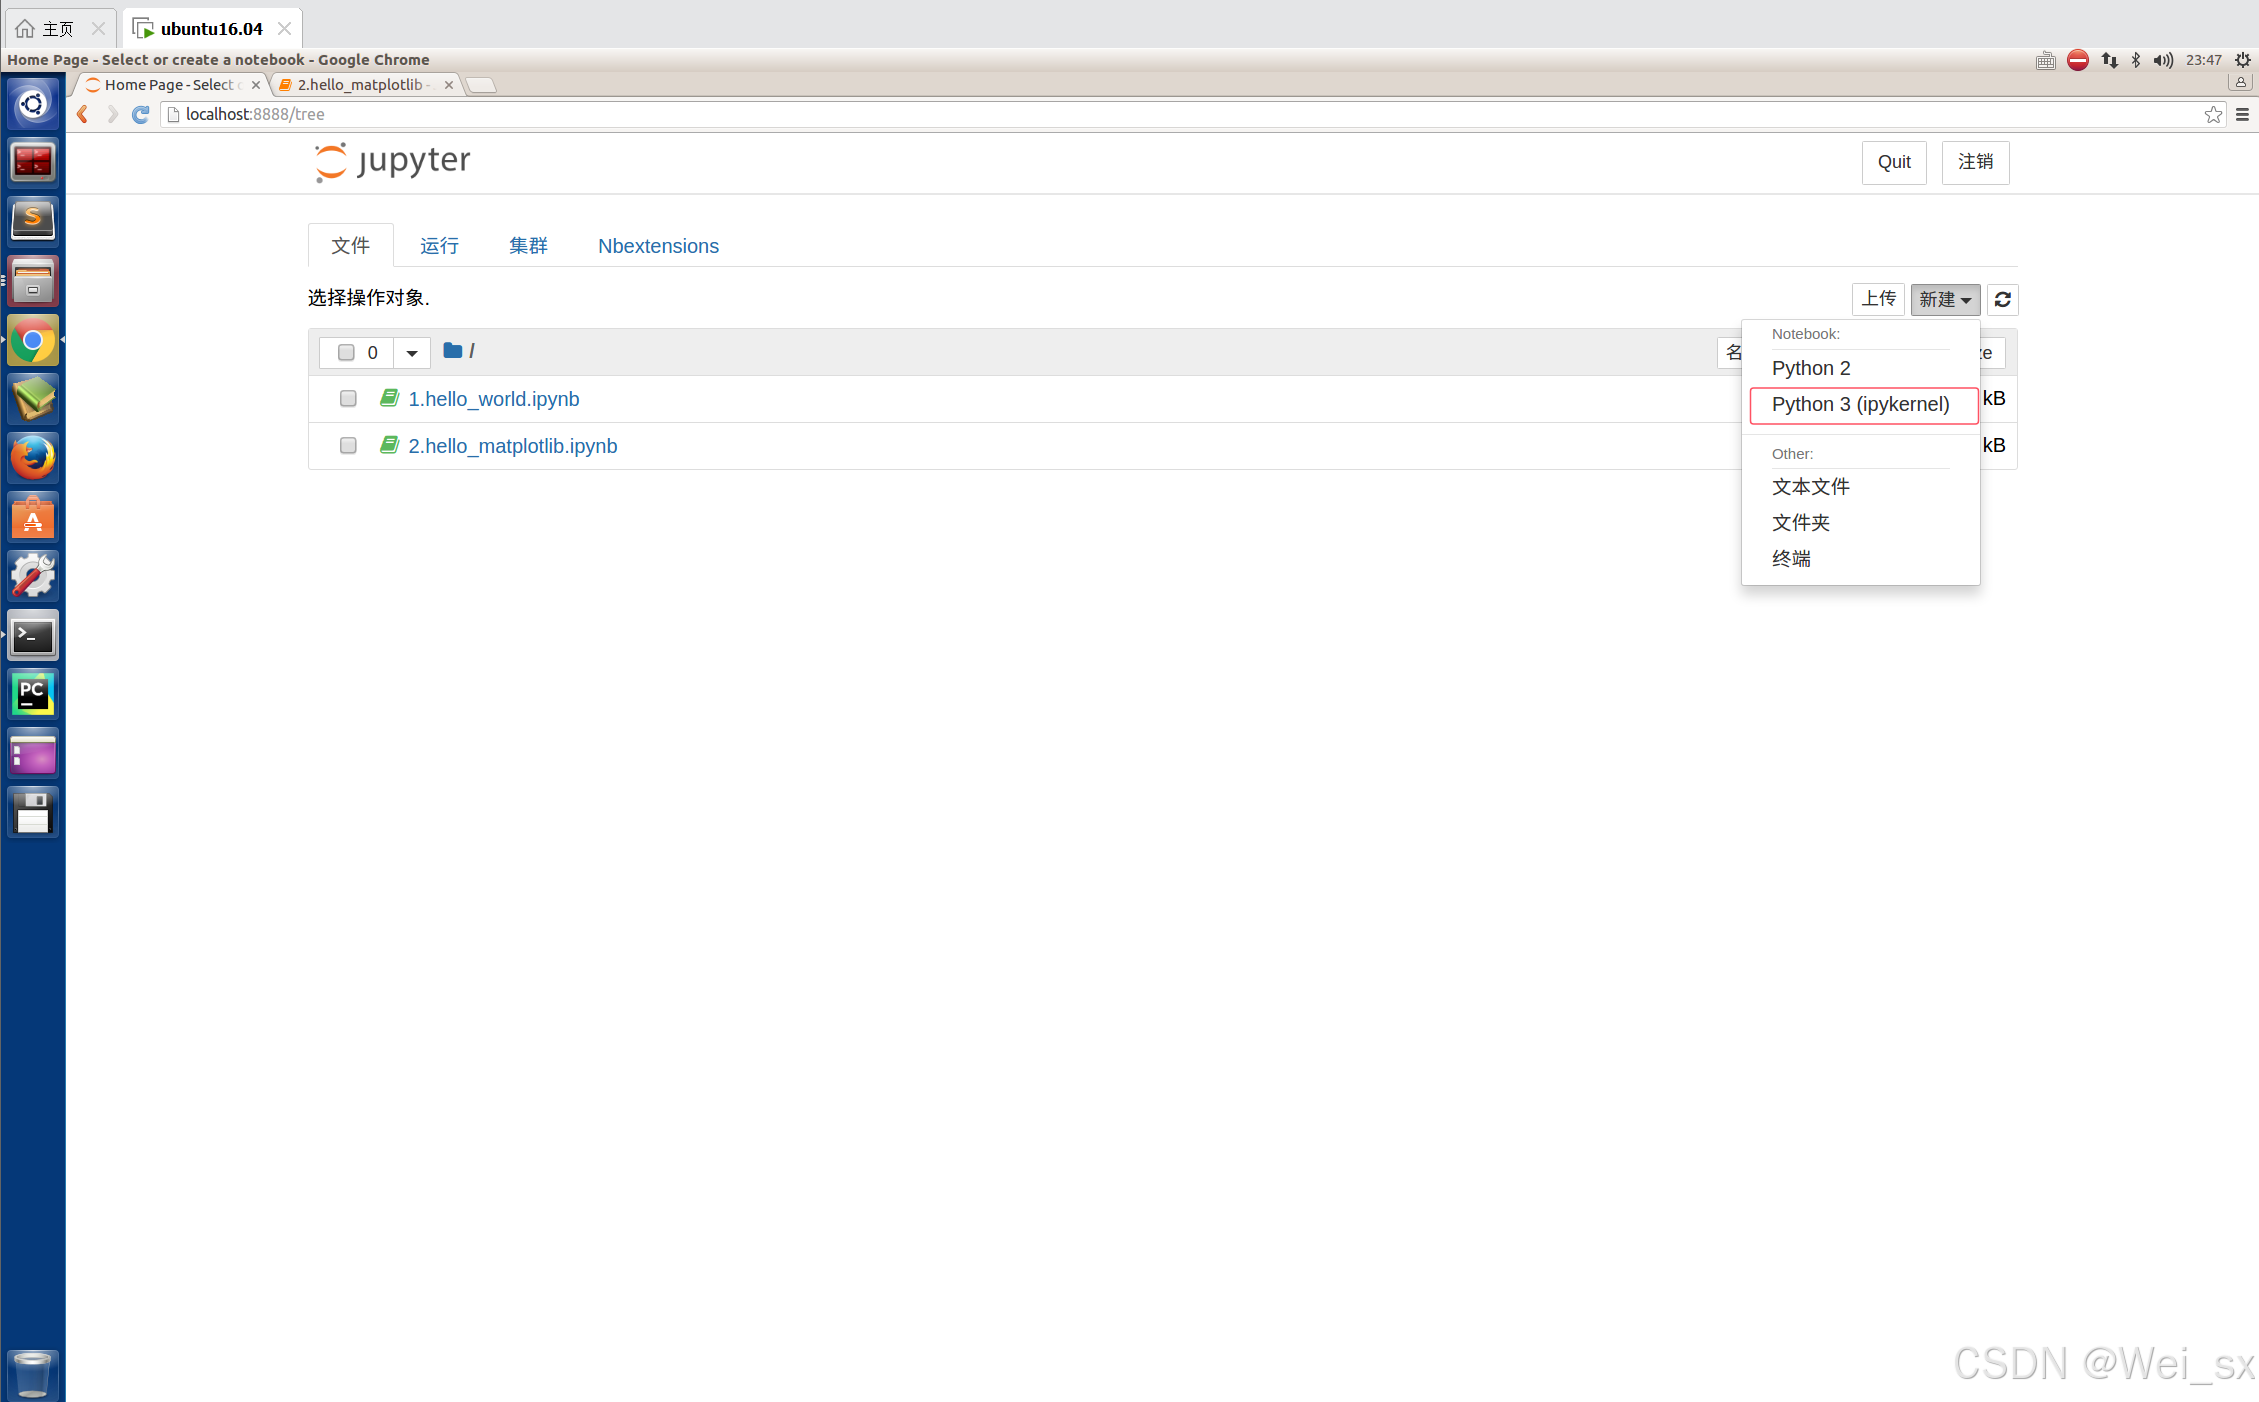Screen dimensions: 2259x1402
Task: Click the root folder breadcrumb icon
Action: coord(452,351)
